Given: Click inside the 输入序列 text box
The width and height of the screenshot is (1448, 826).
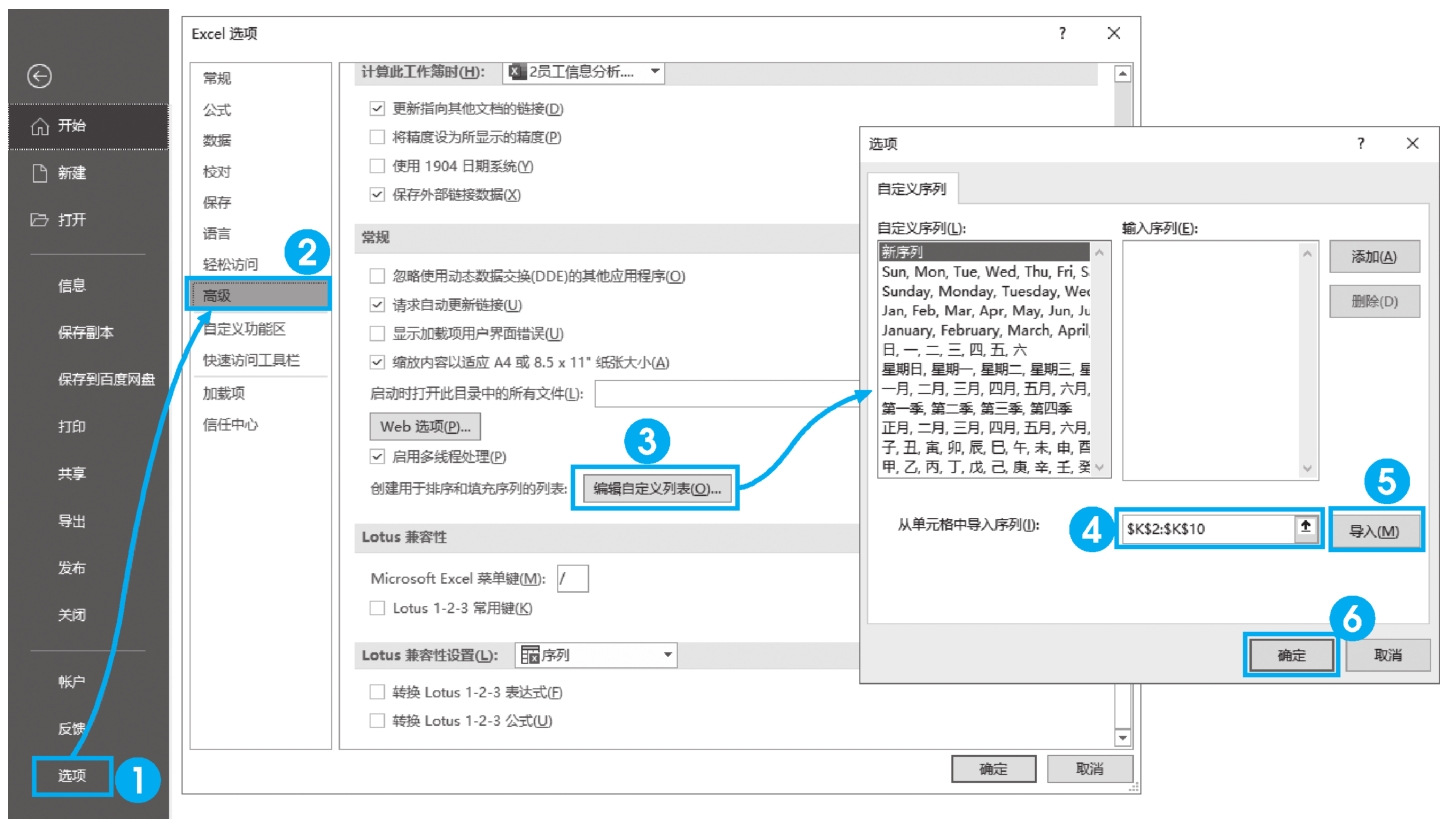Looking at the screenshot, I should [1212, 360].
